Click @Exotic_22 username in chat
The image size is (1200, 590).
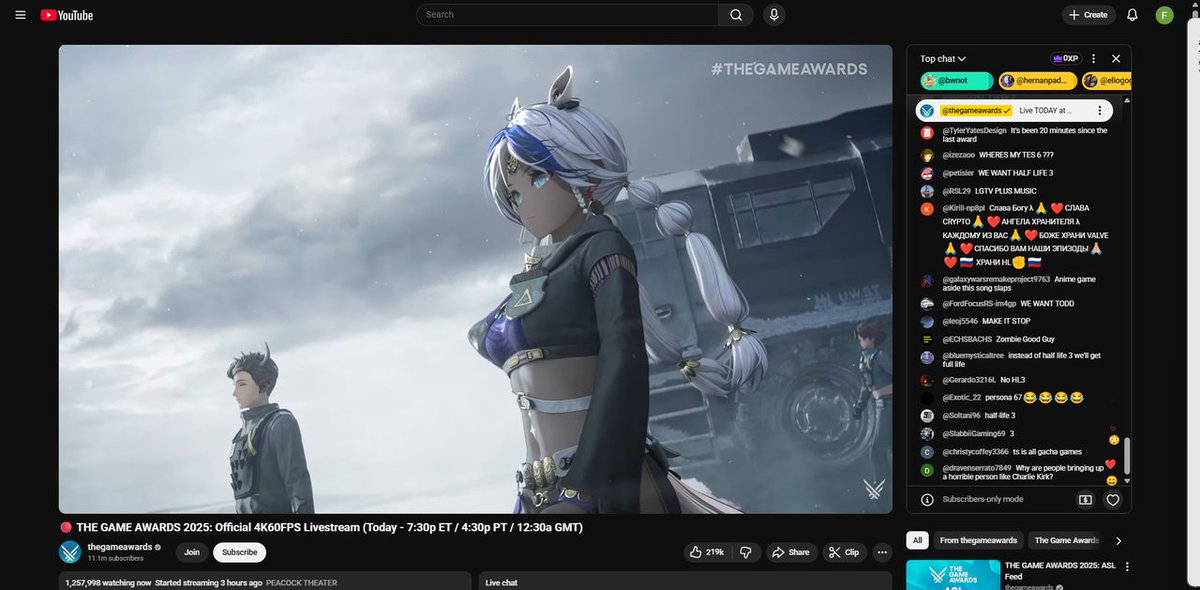[x=961, y=398]
